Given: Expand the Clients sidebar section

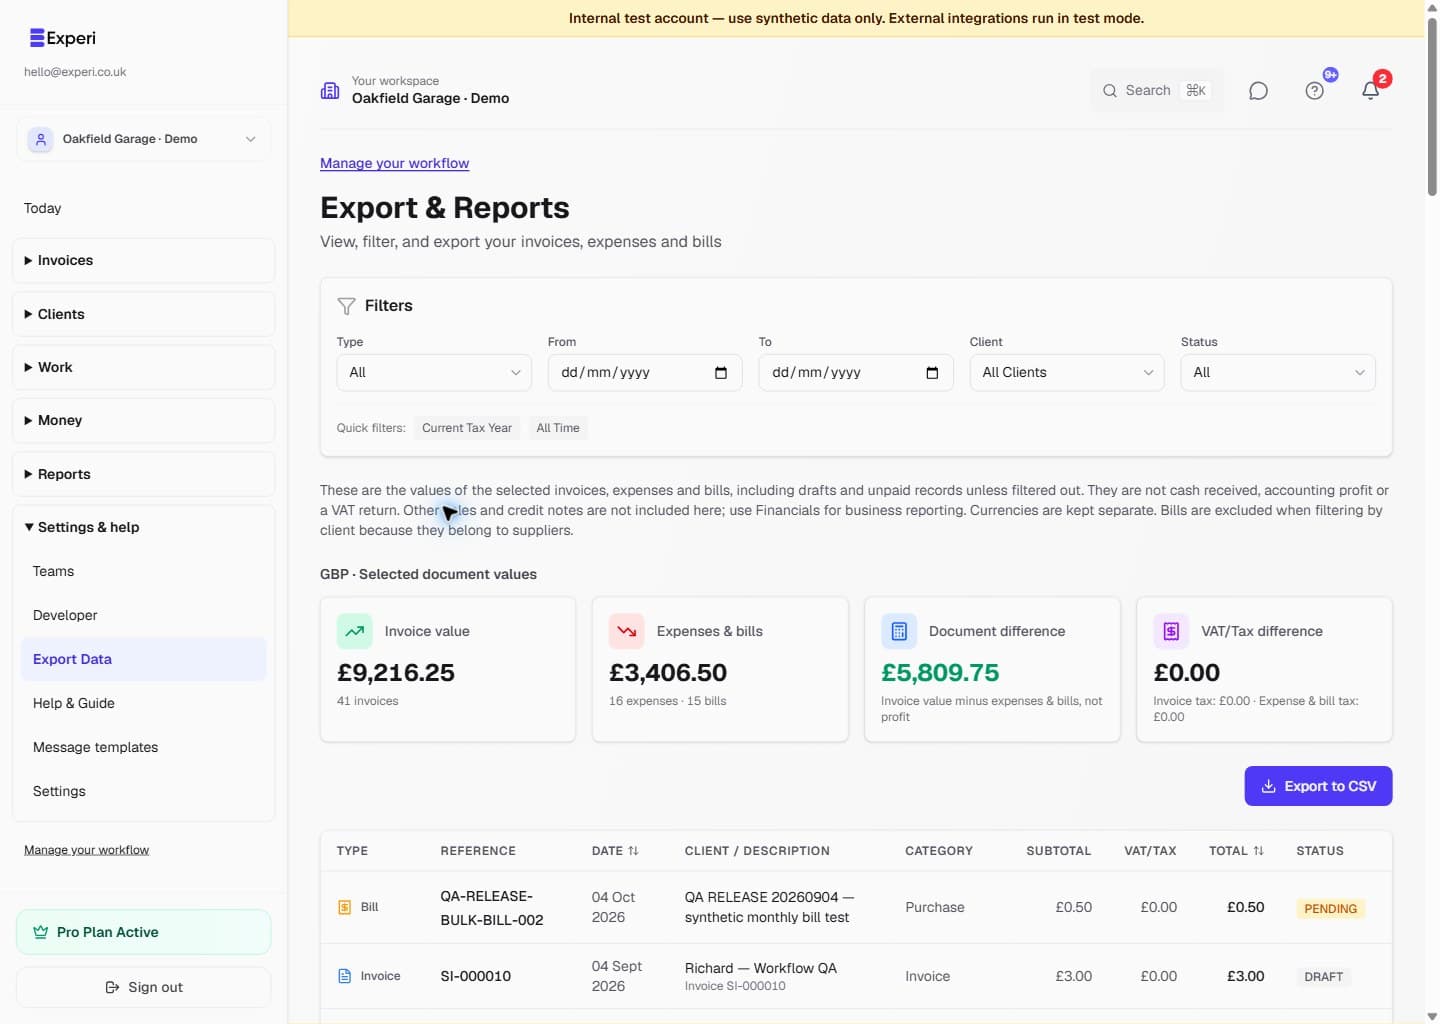Looking at the screenshot, I should point(143,314).
